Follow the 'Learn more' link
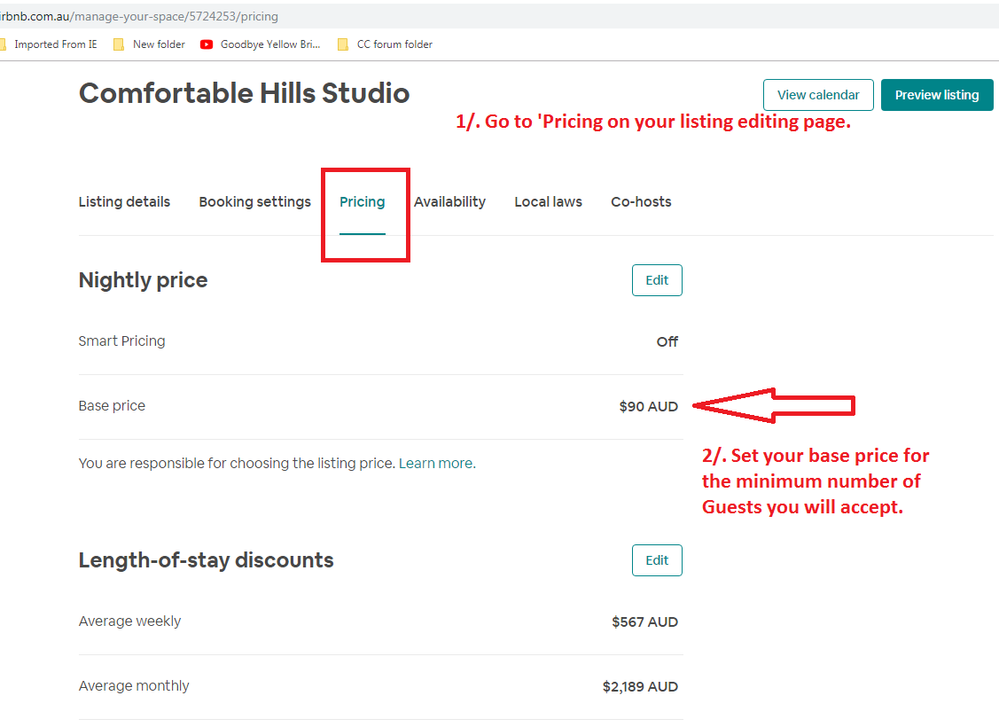This screenshot has width=999, height=720. (x=436, y=464)
